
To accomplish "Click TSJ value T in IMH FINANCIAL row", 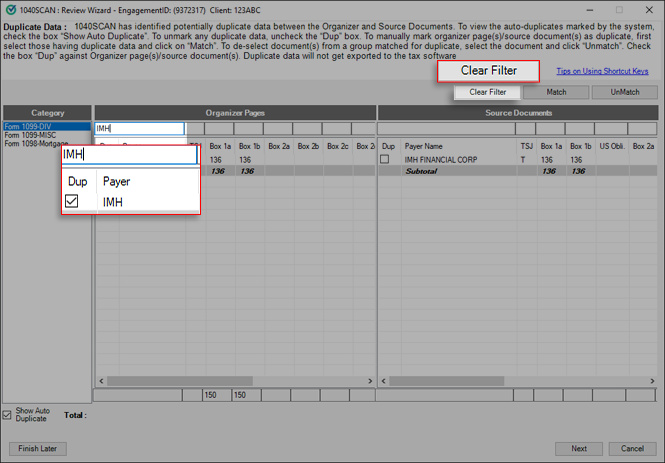I will coord(522,160).
